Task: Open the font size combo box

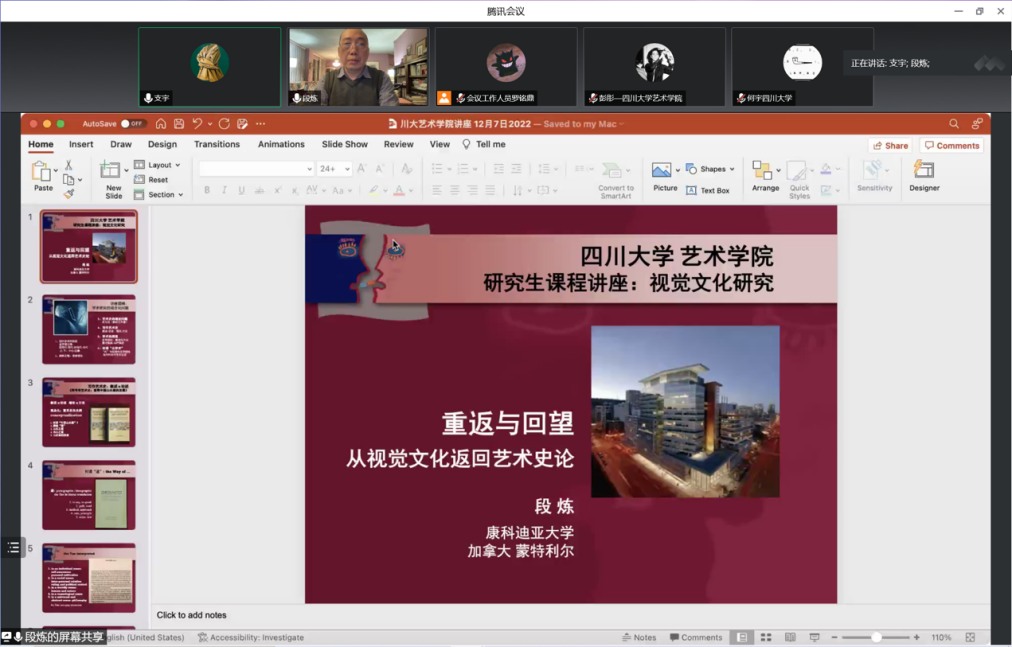Action: coord(335,169)
